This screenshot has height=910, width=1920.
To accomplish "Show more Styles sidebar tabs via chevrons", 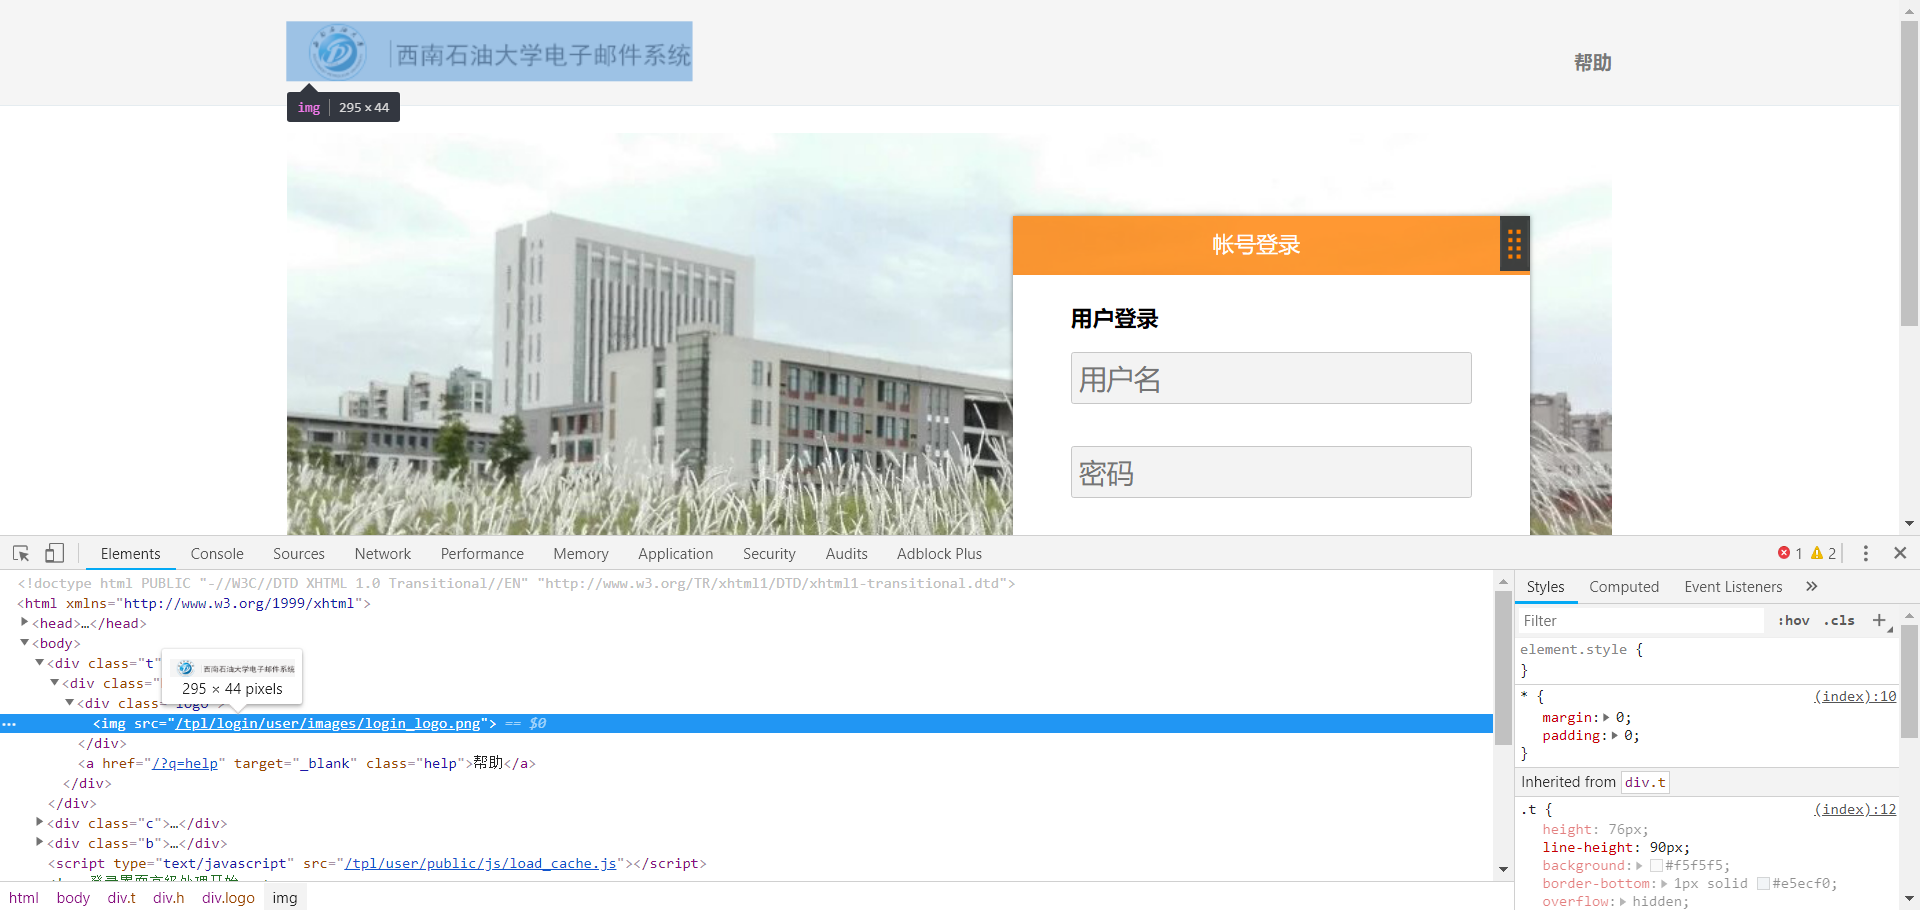I will [x=1812, y=587].
